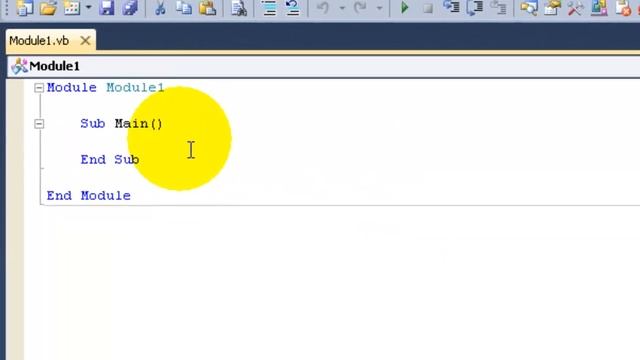The height and width of the screenshot is (360, 640).
Task: Click the Undo arrow icon
Action: pyautogui.click(x=323, y=7)
